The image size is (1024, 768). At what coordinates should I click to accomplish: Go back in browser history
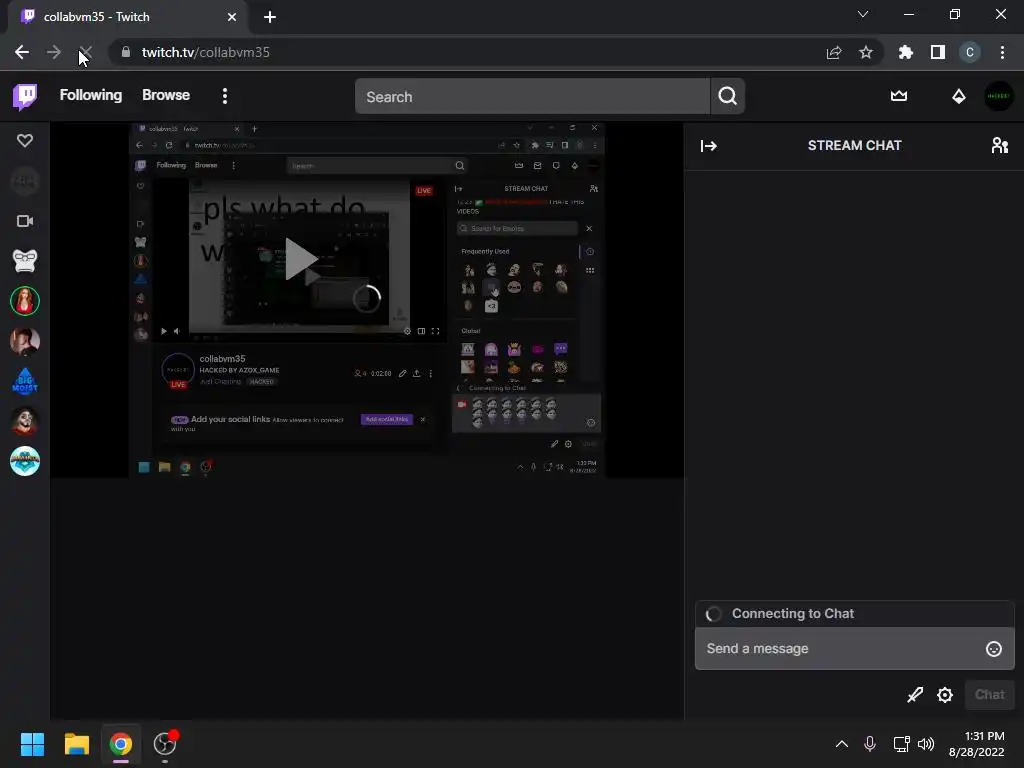[x=22, y=52]
